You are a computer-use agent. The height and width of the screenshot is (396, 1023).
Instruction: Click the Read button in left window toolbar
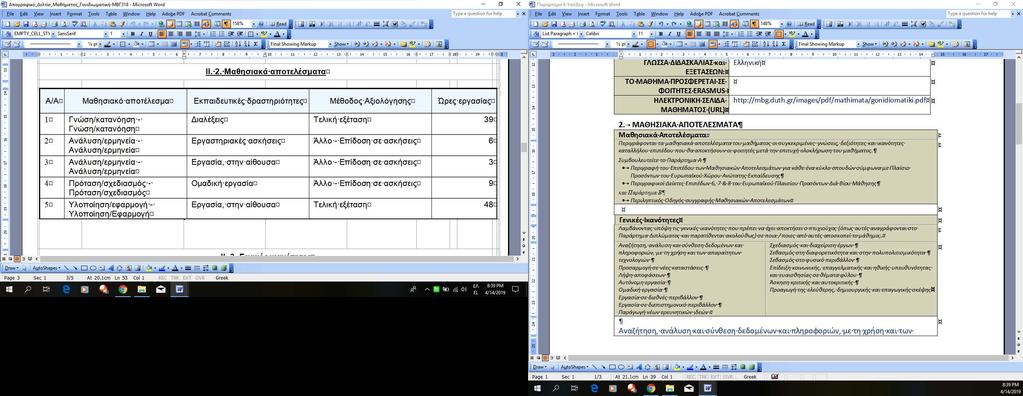click(x=279, y=24)
